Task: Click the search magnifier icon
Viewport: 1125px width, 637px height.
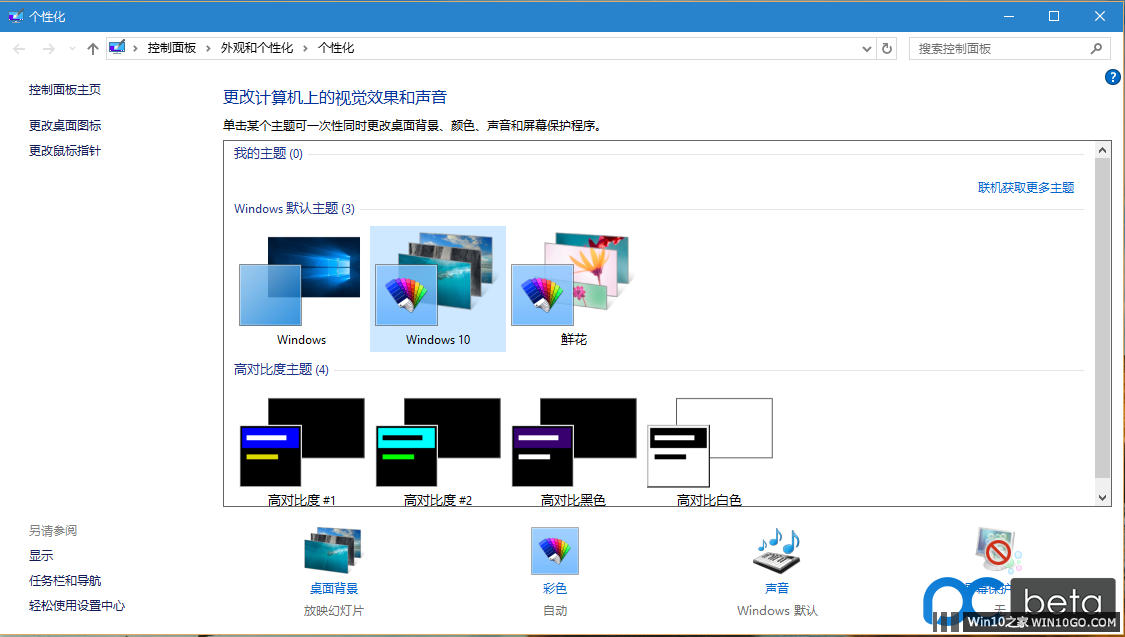Action: click(x=1096, y=48)
